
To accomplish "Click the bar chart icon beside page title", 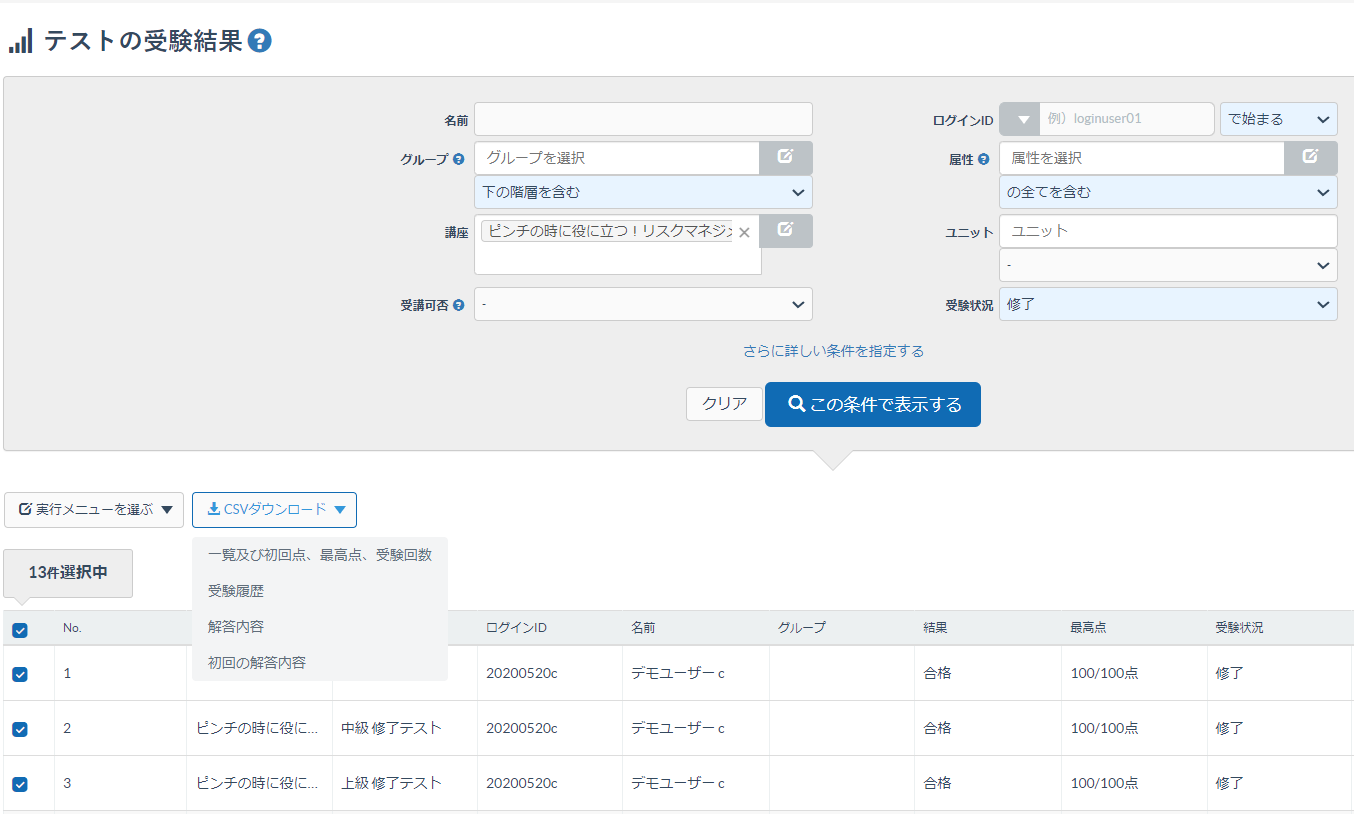I will point(20,41).
